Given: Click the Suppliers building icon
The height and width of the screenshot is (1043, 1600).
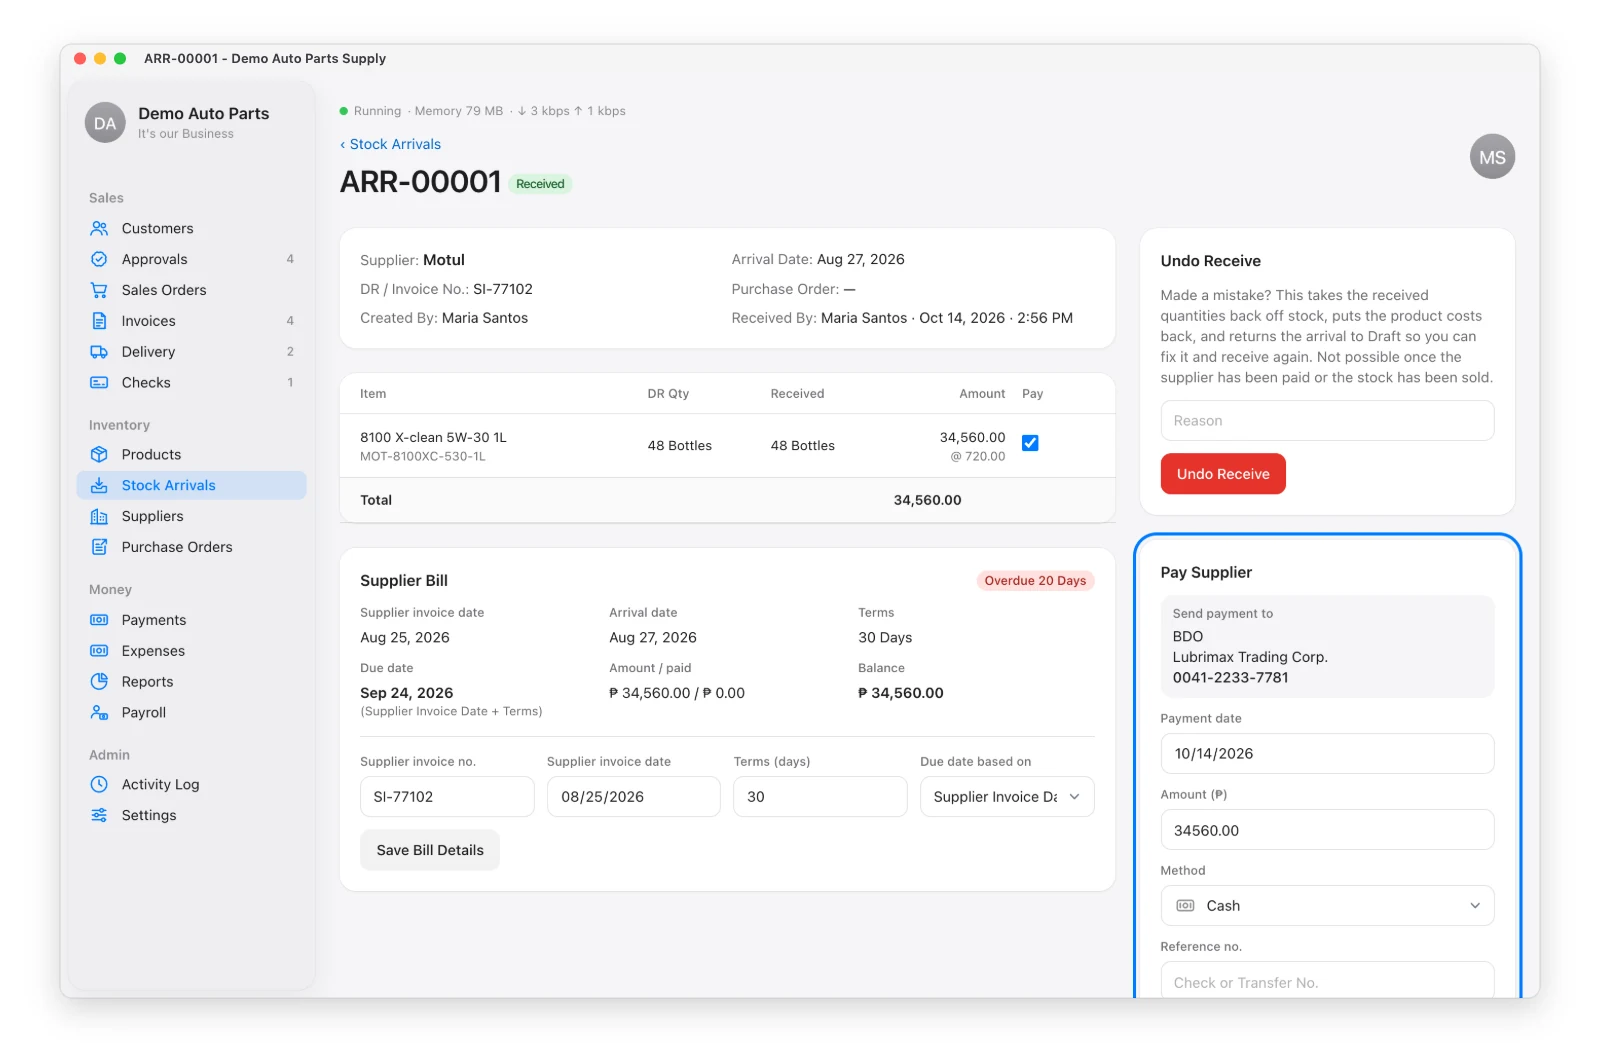Looking at the screenshot, I should click(99, 517).
